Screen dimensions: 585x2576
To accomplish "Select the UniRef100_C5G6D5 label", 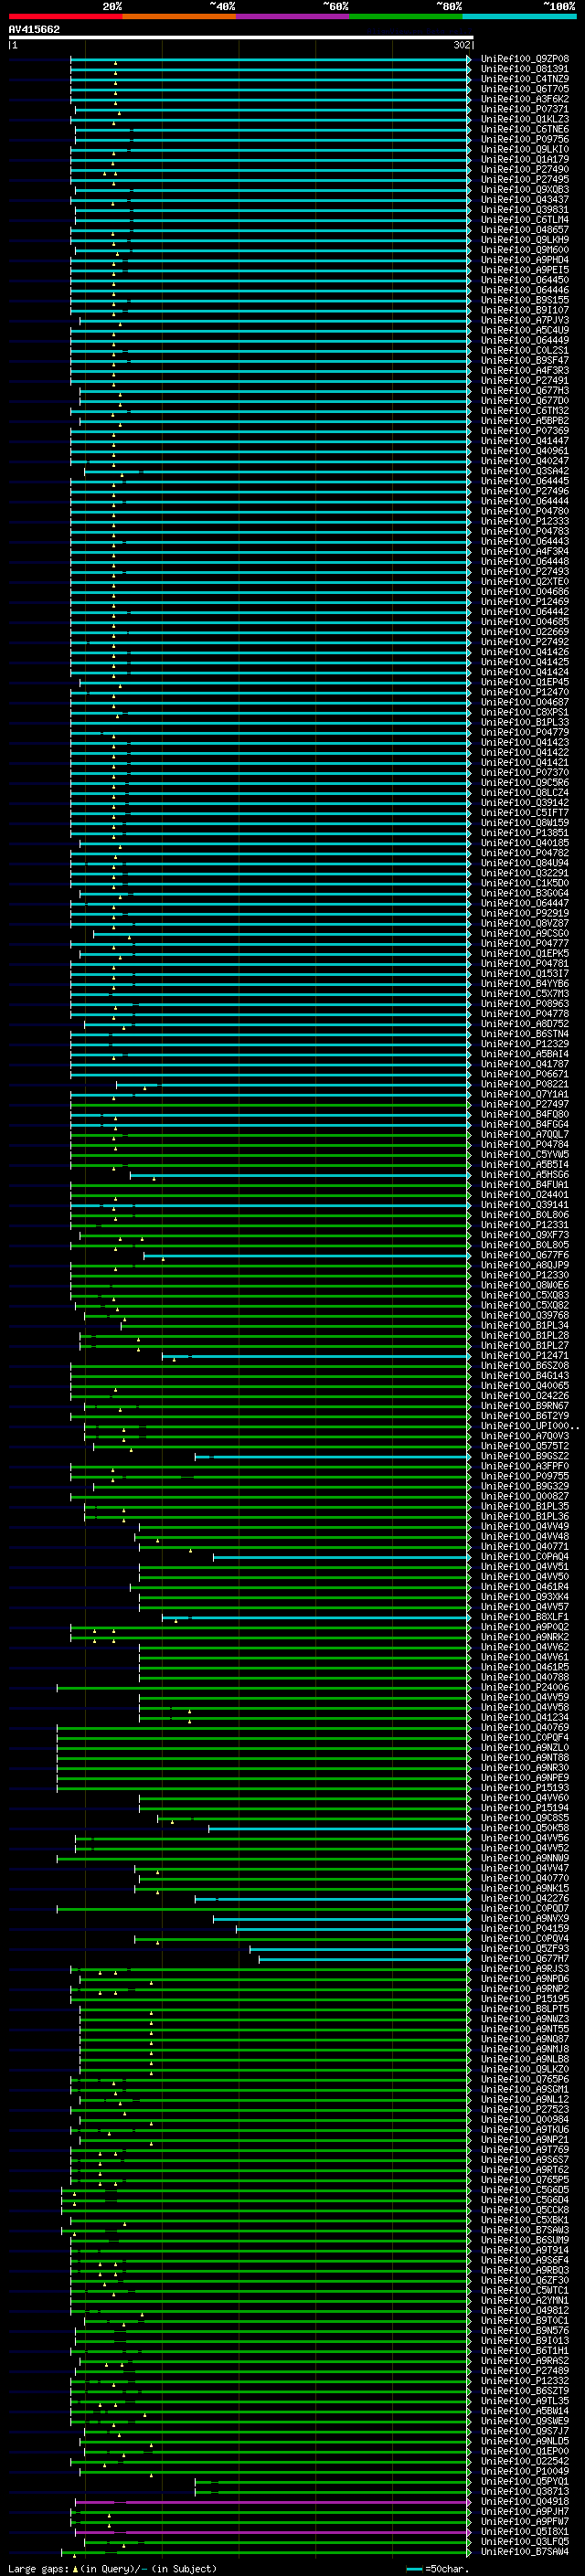I will (525, 2190).
